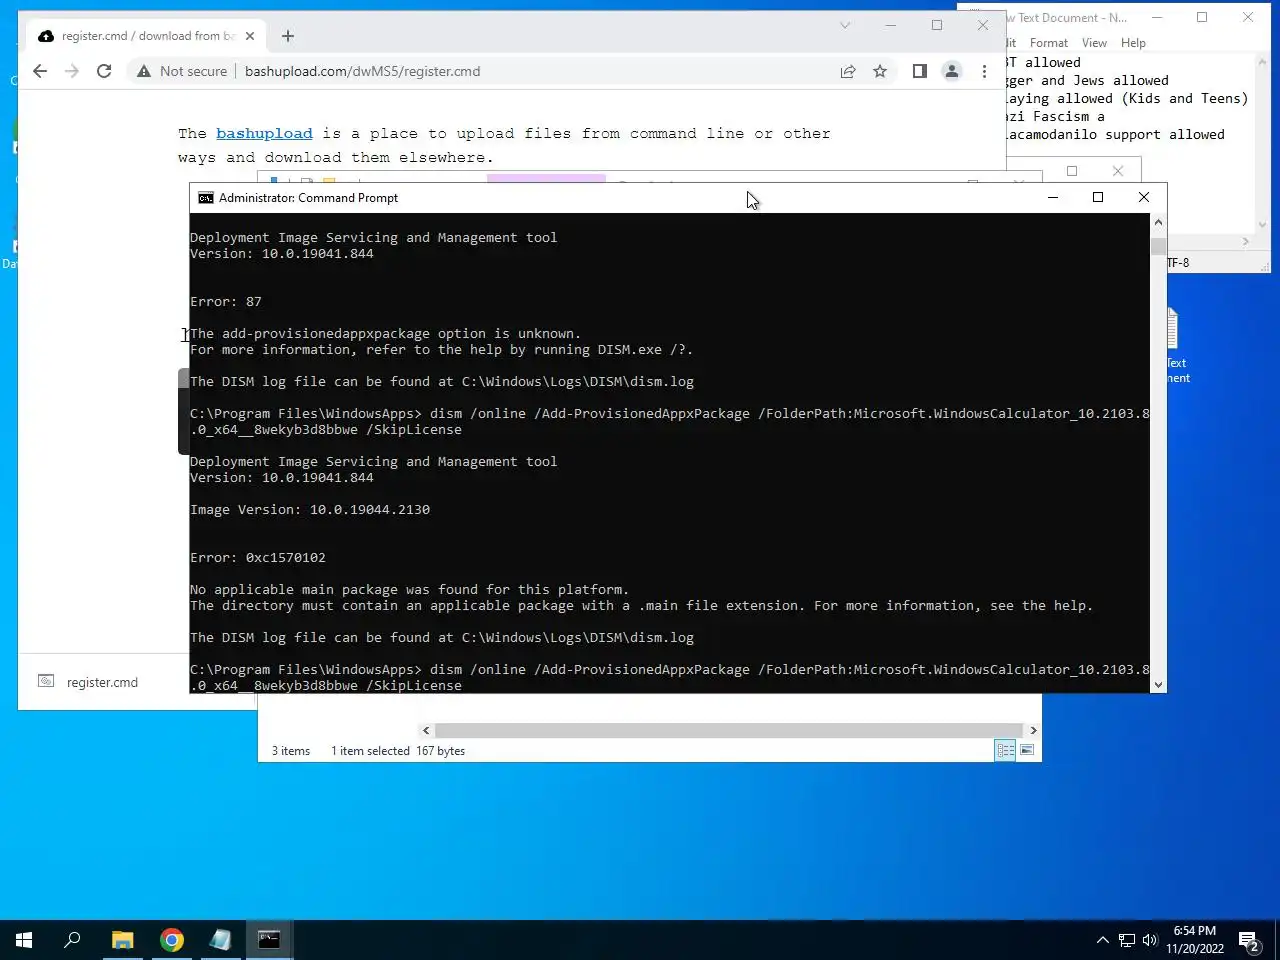Switch Explorer to details view

point(1006,750)
